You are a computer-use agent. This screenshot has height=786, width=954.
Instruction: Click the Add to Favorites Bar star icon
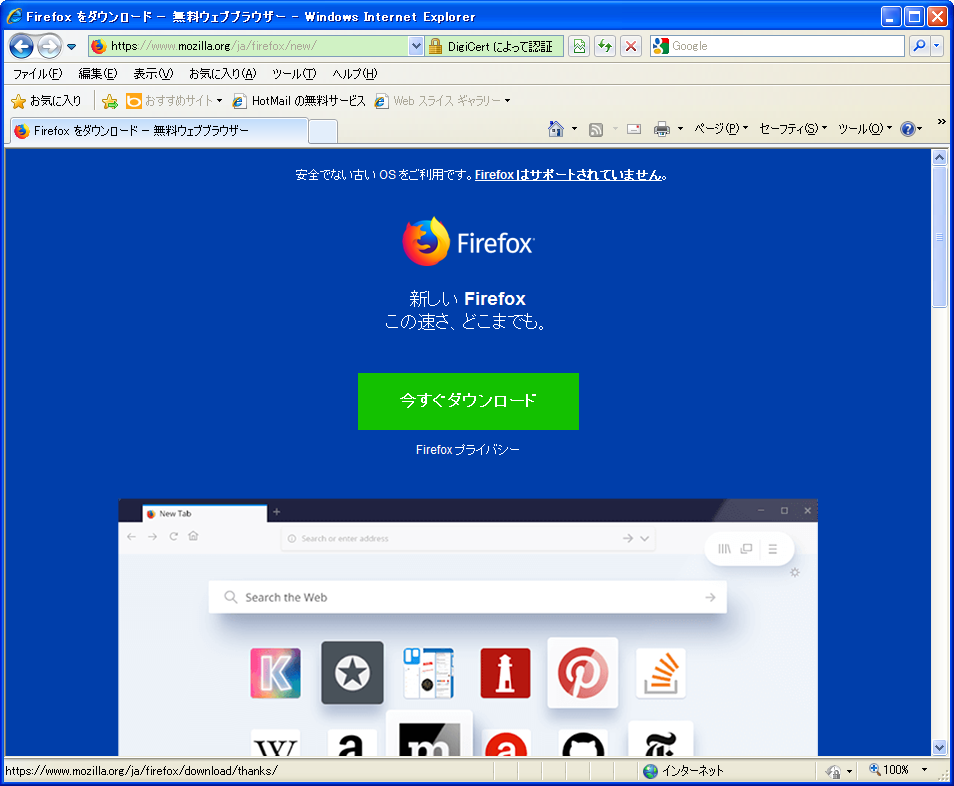click(110, 101)
